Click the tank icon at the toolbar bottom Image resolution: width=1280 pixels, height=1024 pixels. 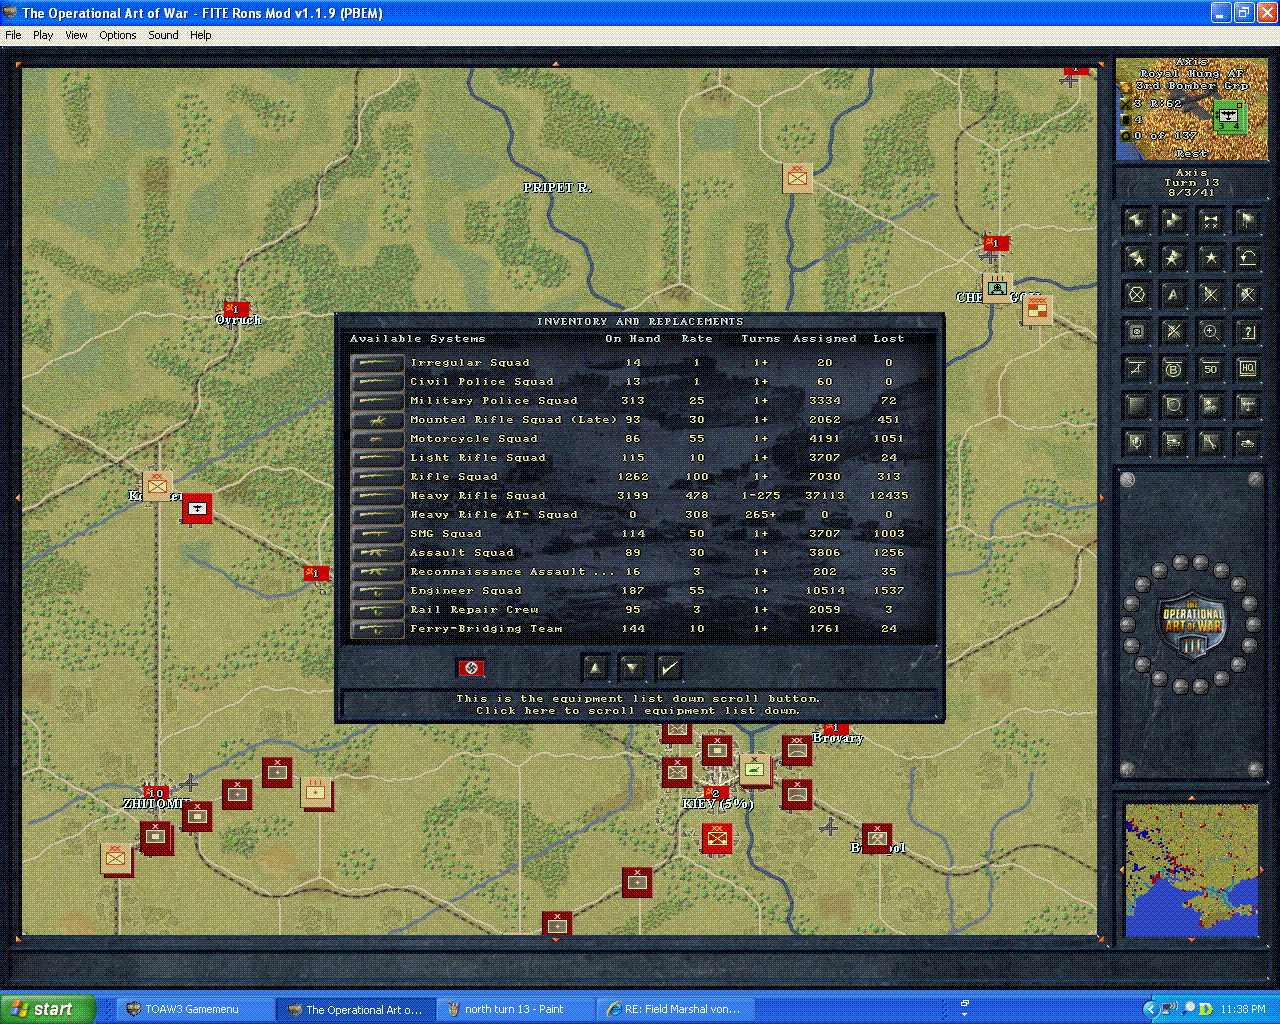pos(1248,442)
